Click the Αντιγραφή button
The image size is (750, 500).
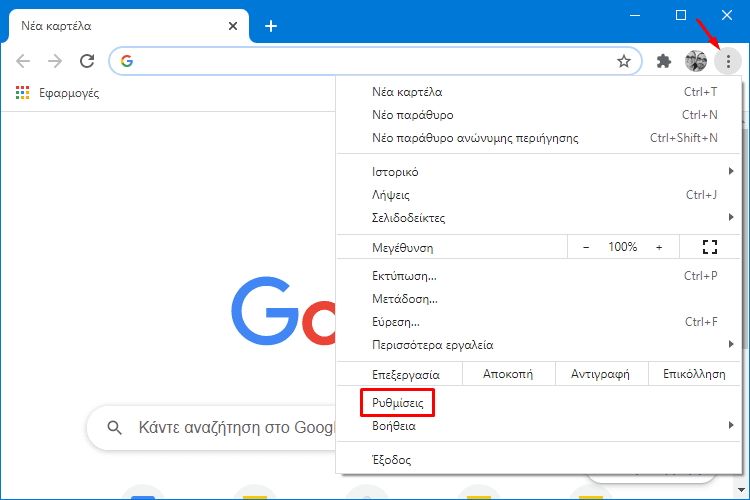coord(601,374)
